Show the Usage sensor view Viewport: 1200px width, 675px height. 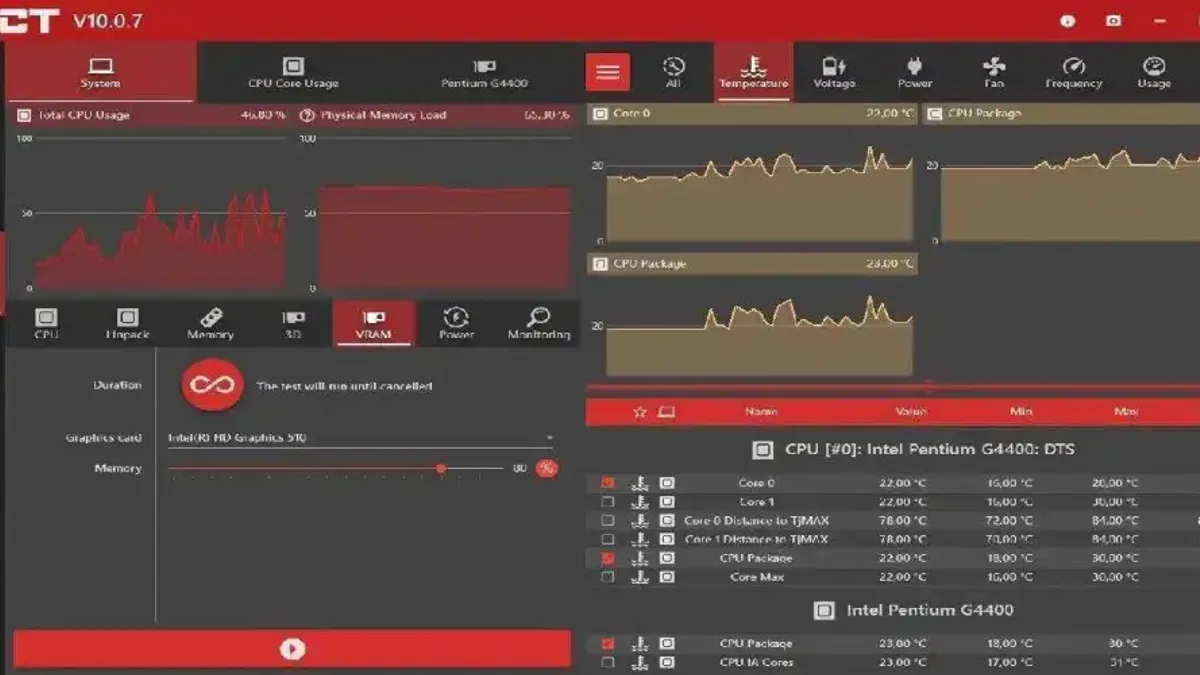[x=1153, y=67]
